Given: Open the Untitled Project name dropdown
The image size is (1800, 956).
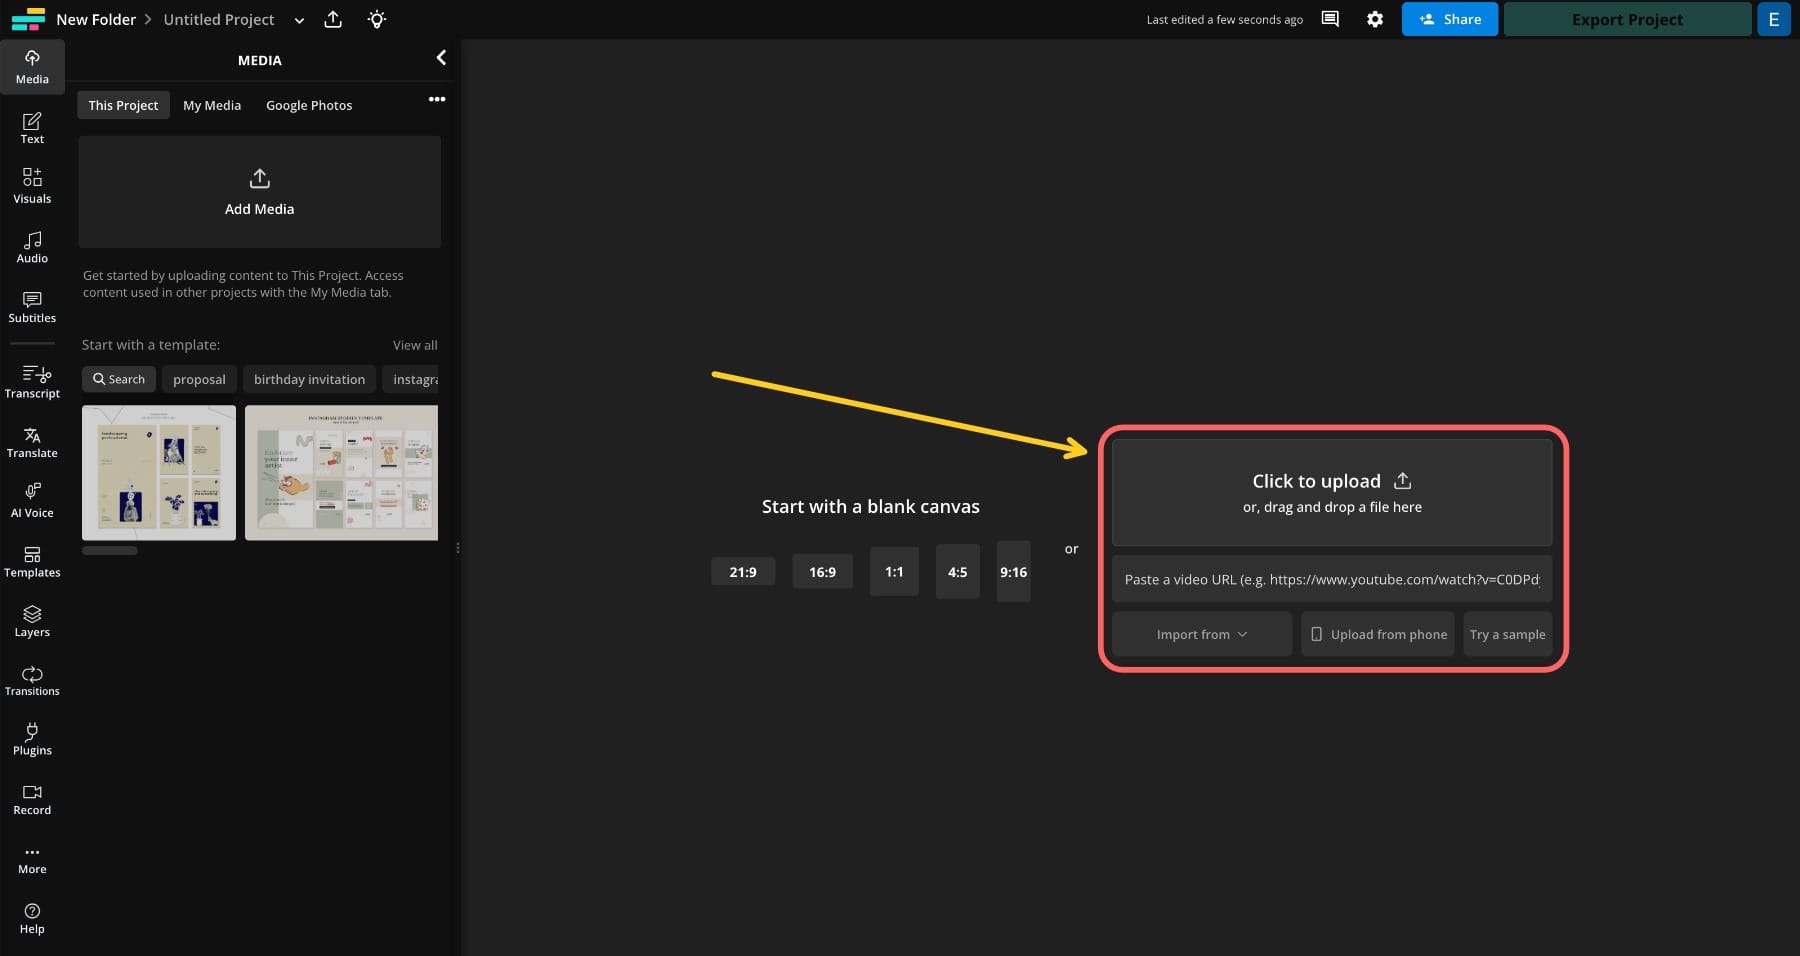Looking at the screenshot, I should [x=298, y=19].
